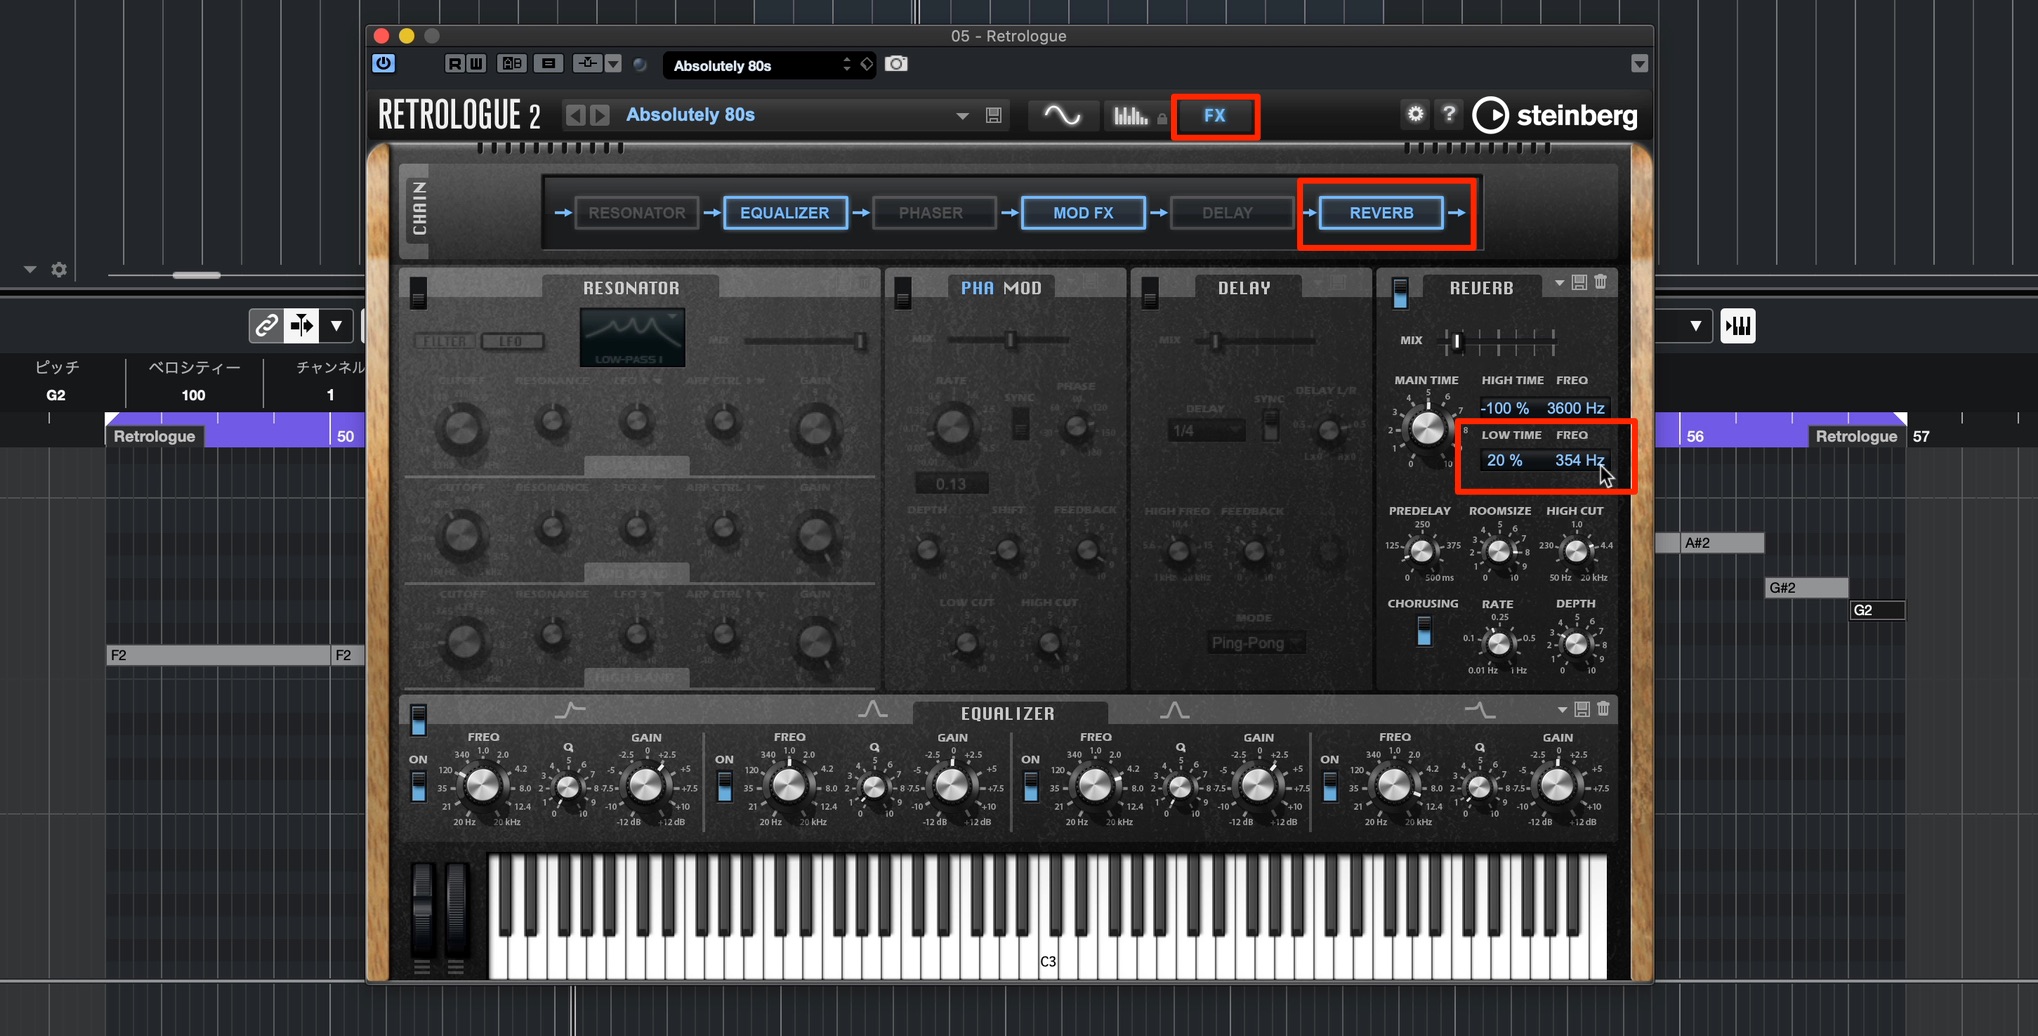2038x1036 pixels.
Task: Open the oscillator page with the sine-wave icon
Action: click(x=1062, y=115)
